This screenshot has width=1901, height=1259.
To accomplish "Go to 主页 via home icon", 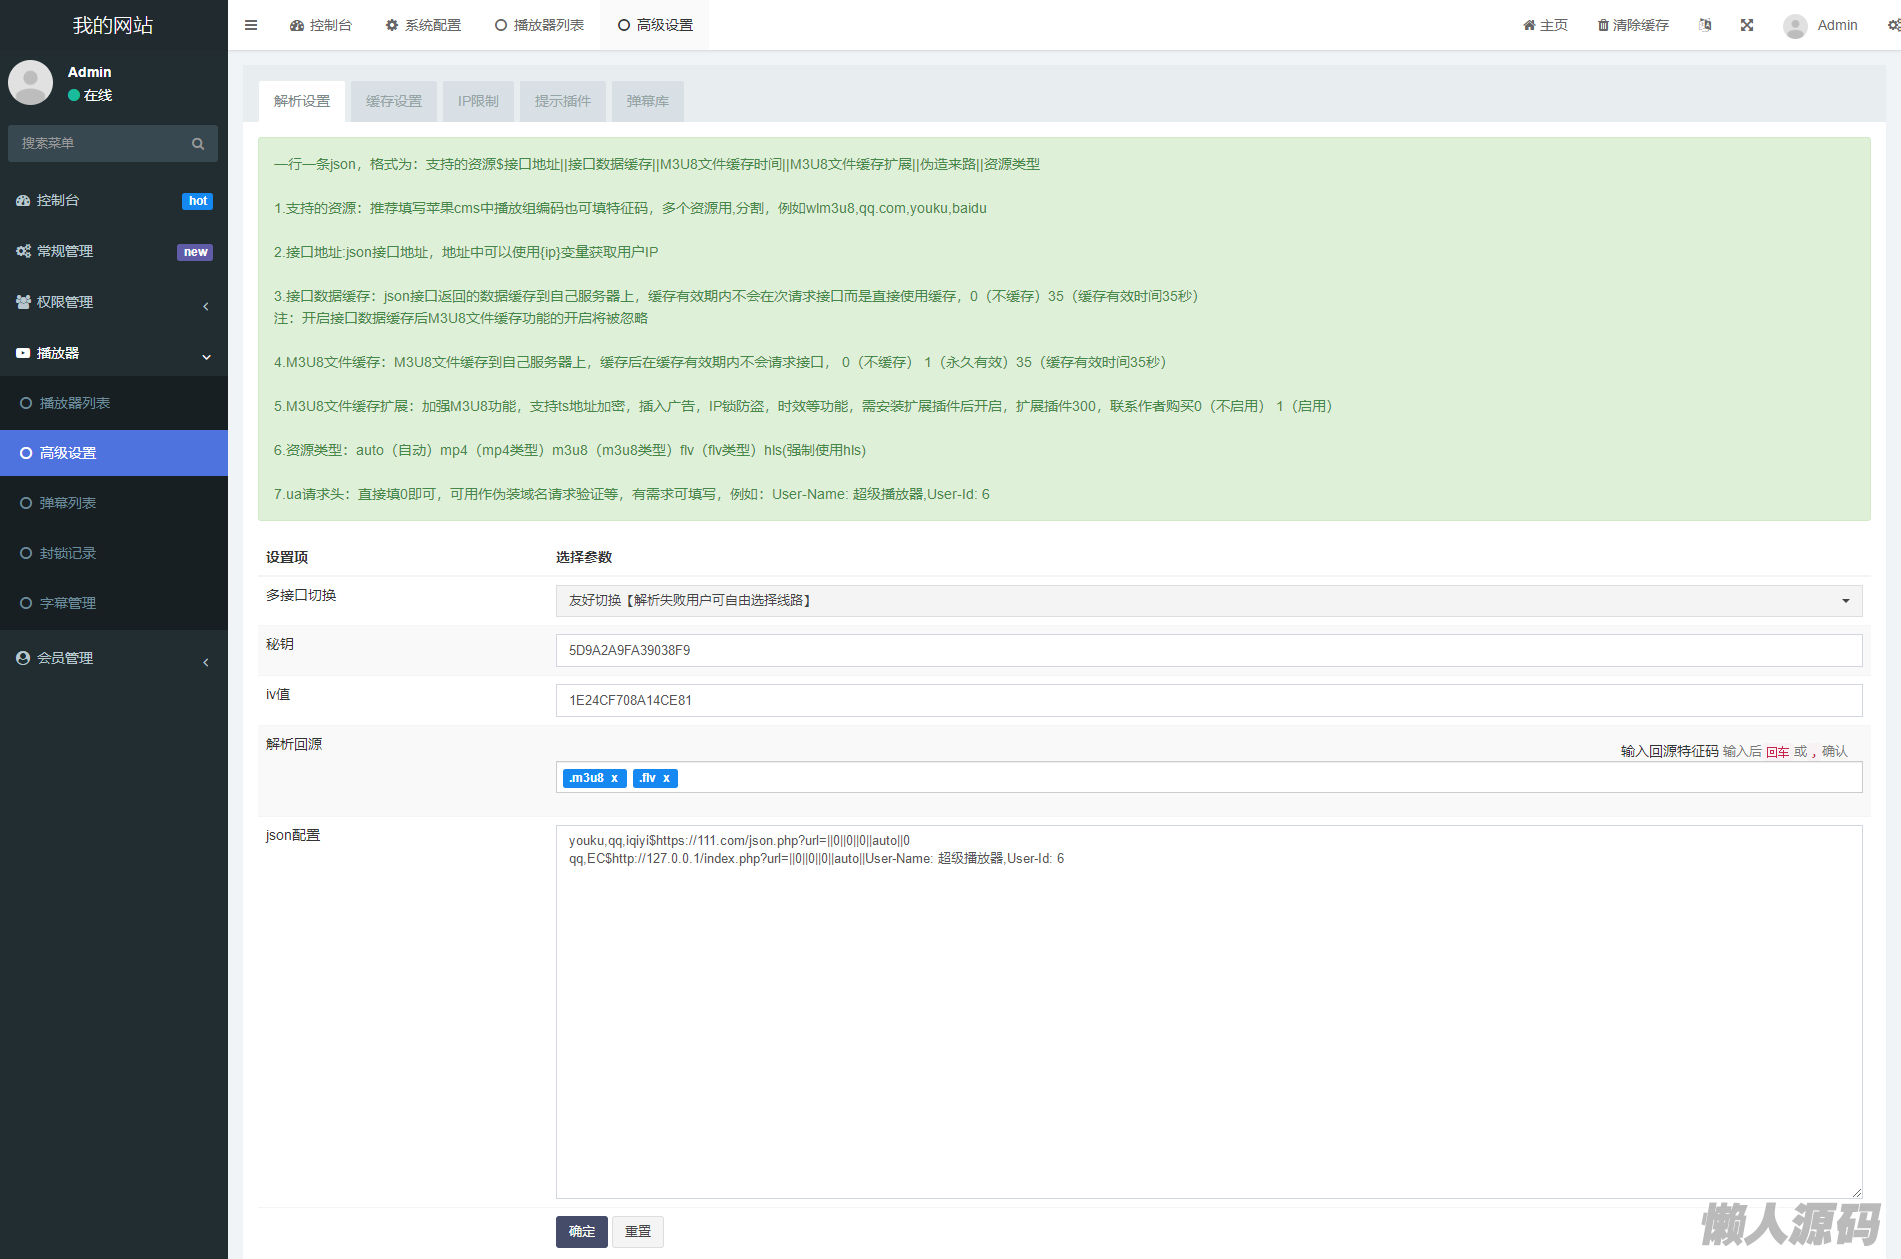I will point(1530,25).
